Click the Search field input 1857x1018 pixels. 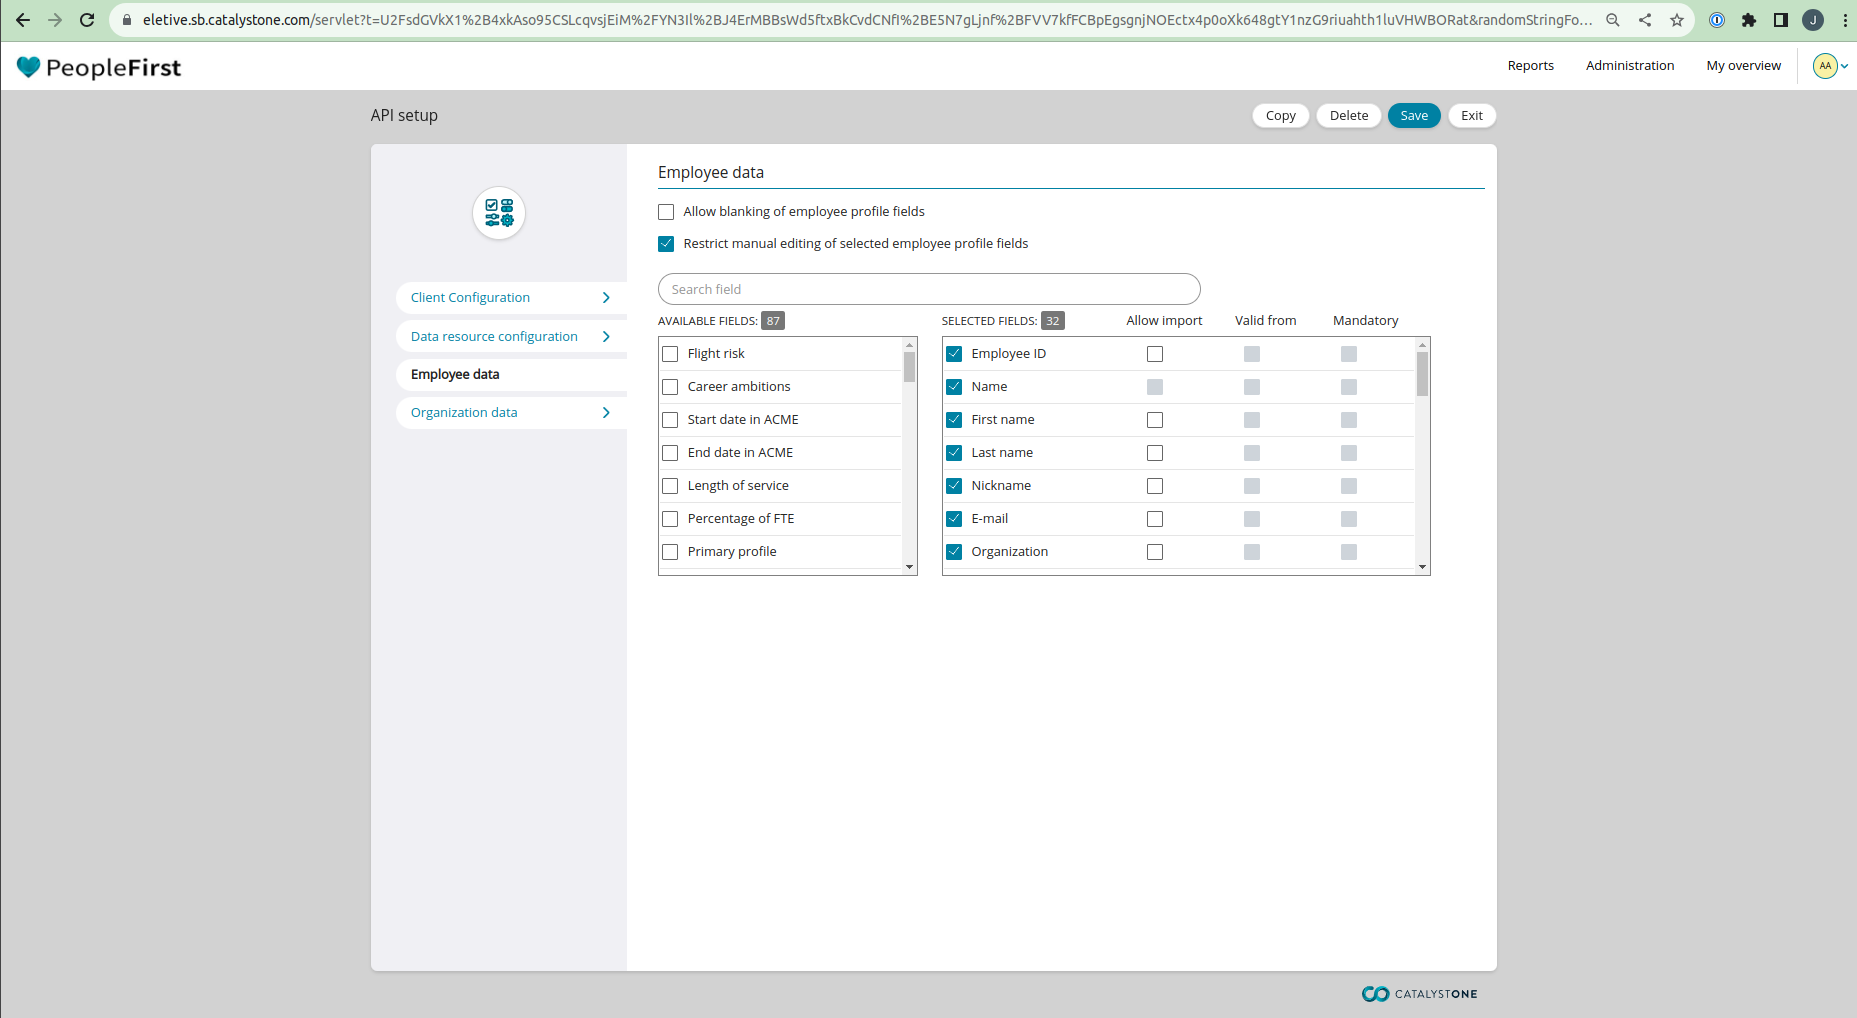(929, 290)
